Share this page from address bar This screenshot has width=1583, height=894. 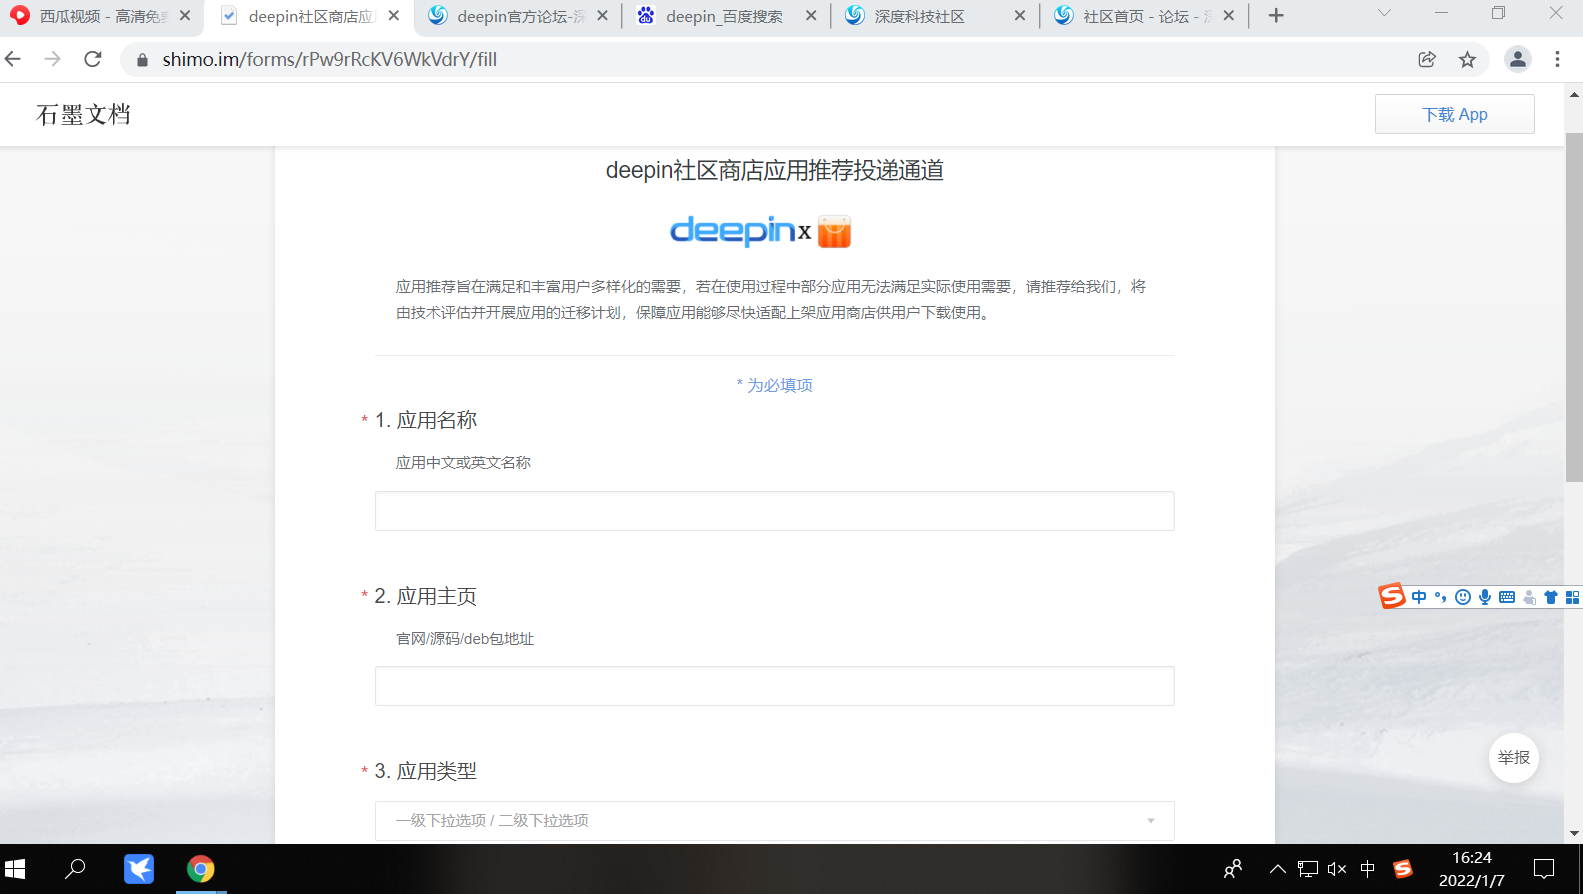(x=1427, y=59)
